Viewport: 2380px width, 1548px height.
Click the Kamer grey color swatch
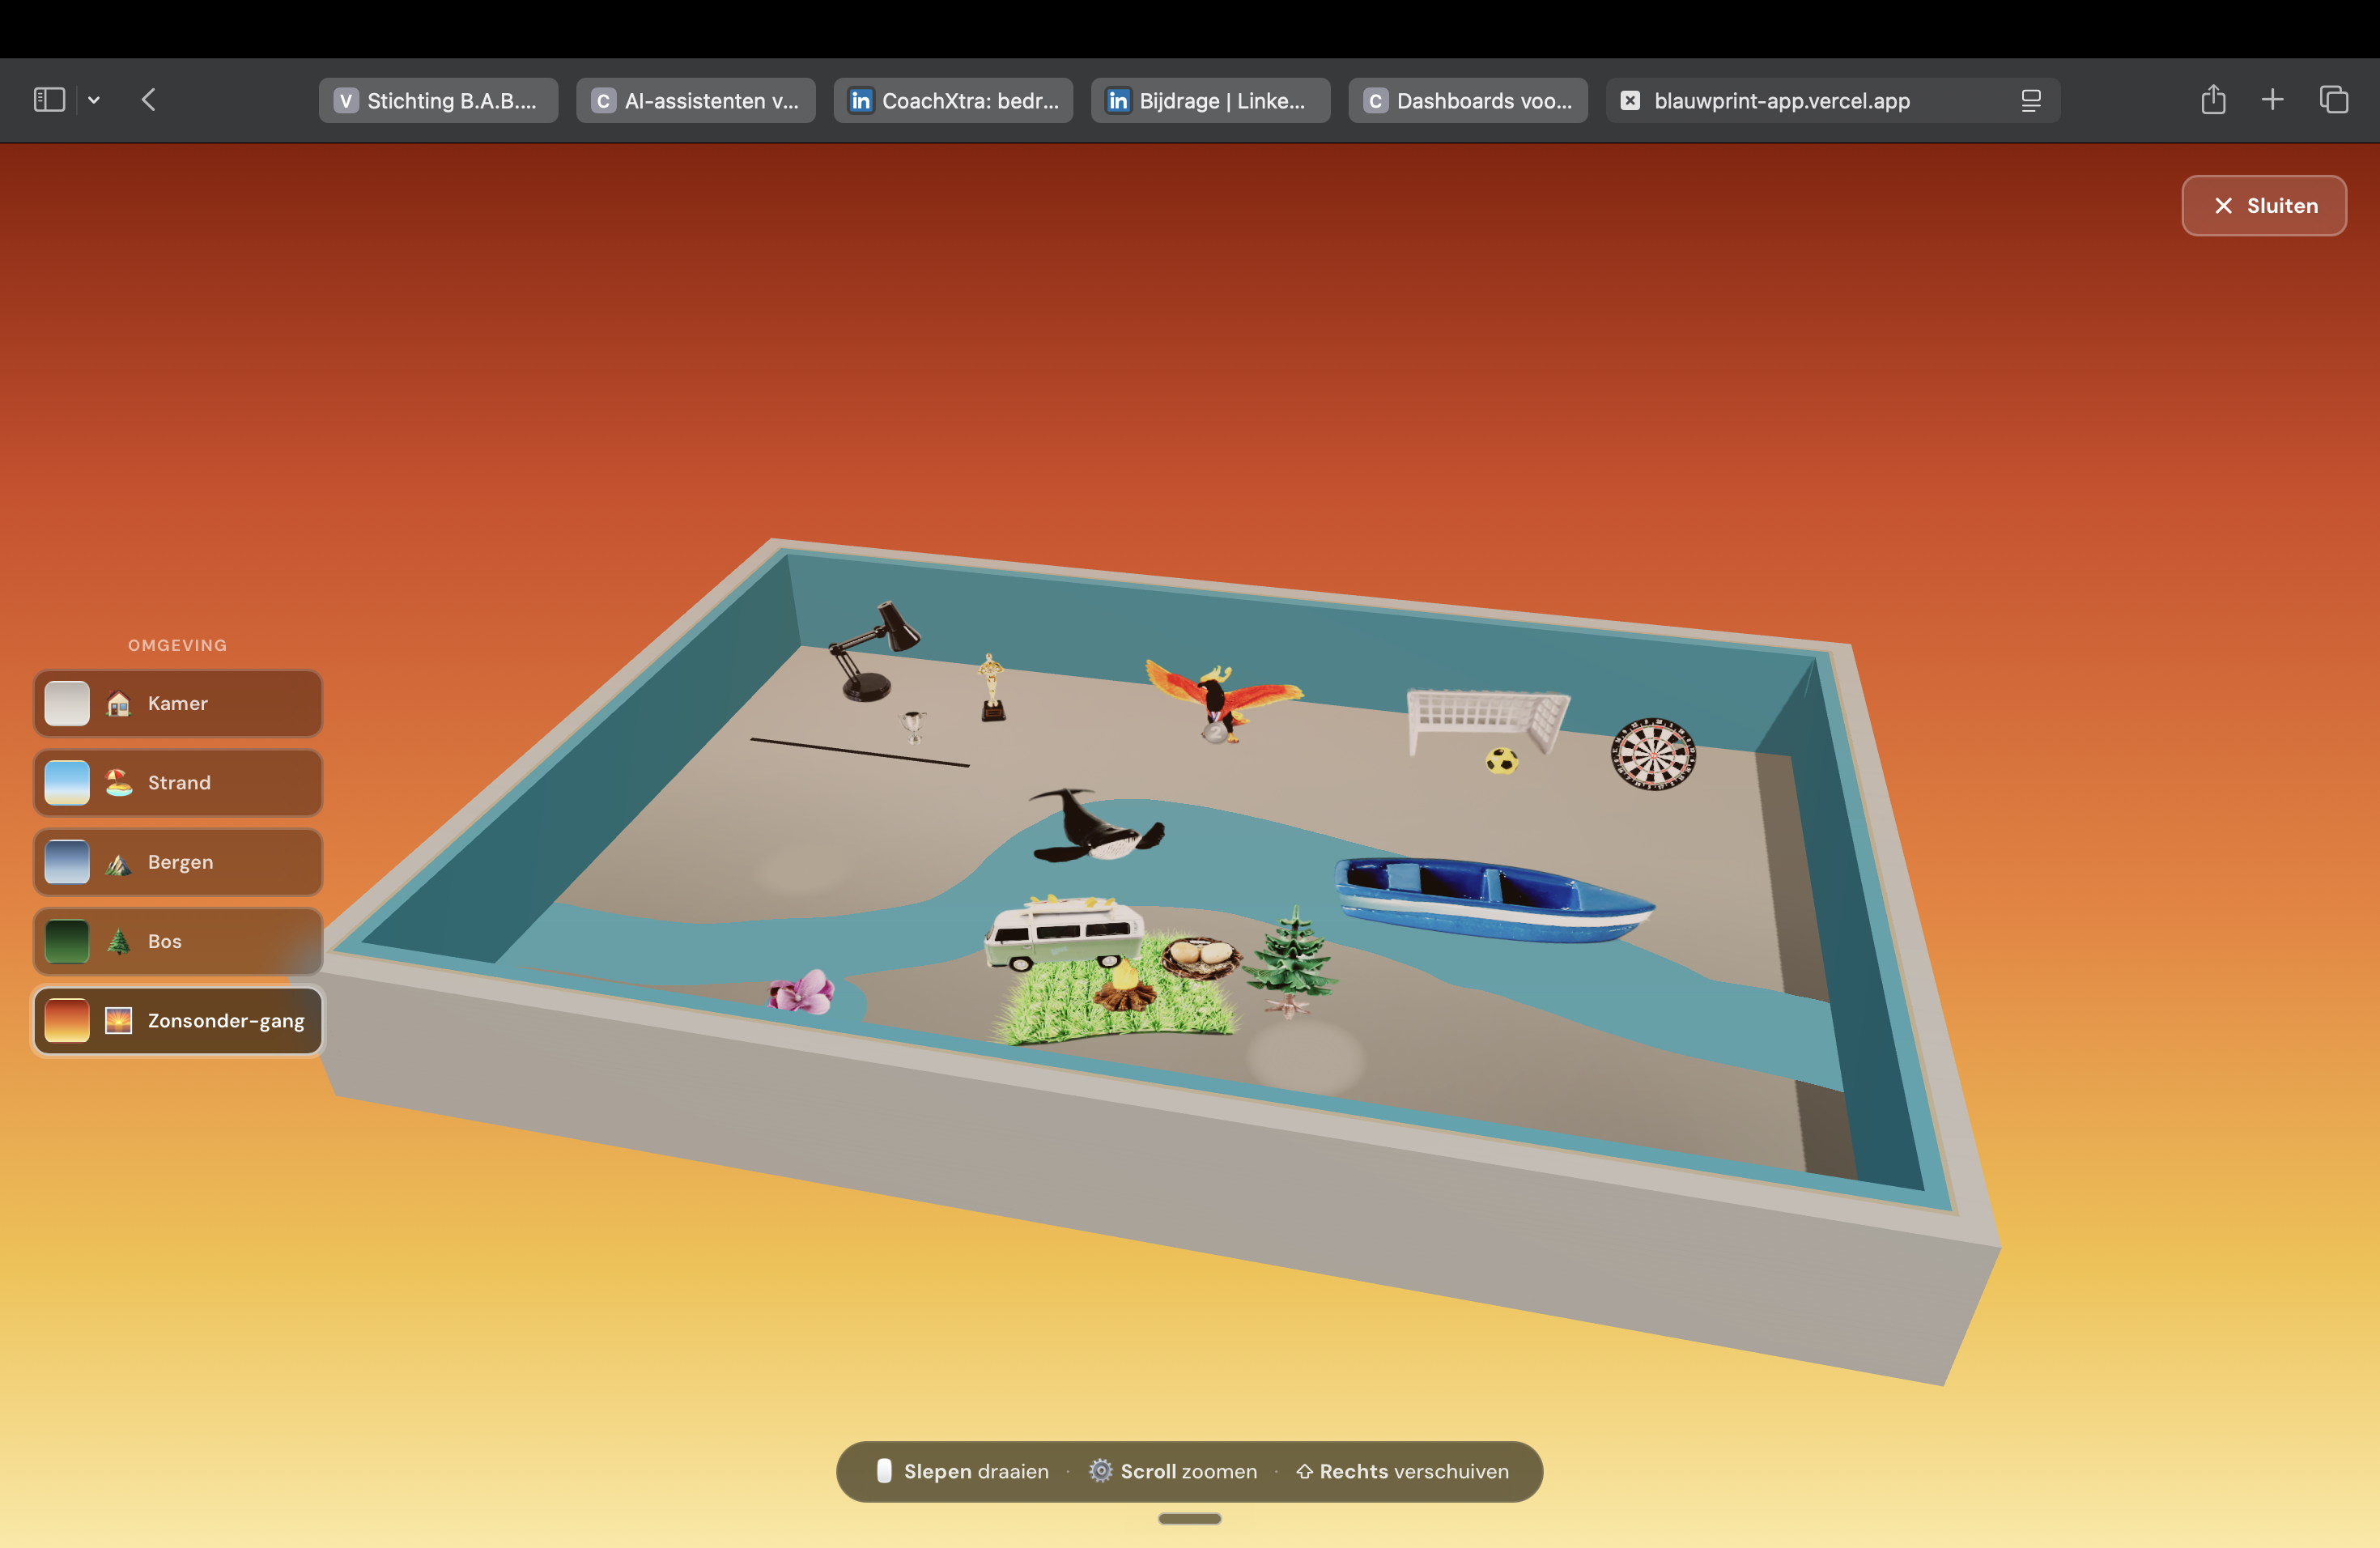point(67,704)
